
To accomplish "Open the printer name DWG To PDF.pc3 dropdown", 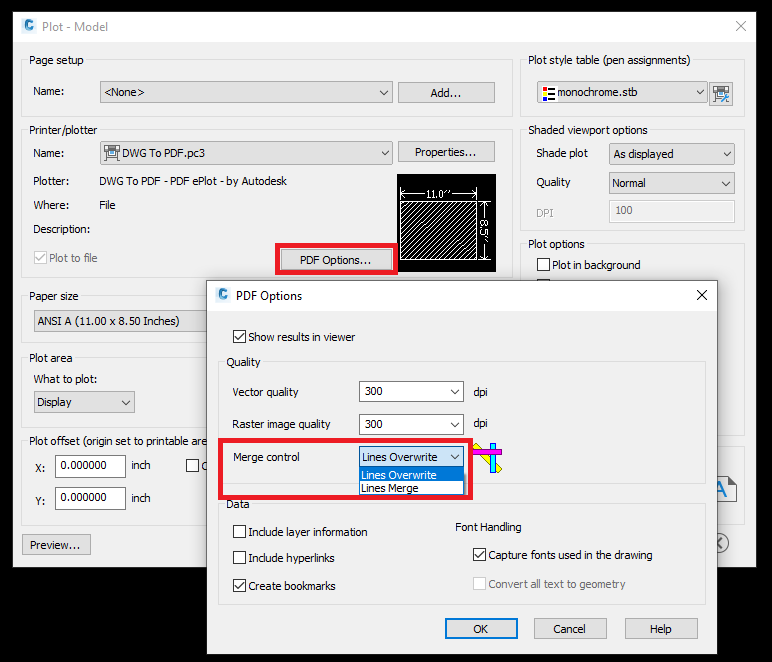I will coord(246,153).
